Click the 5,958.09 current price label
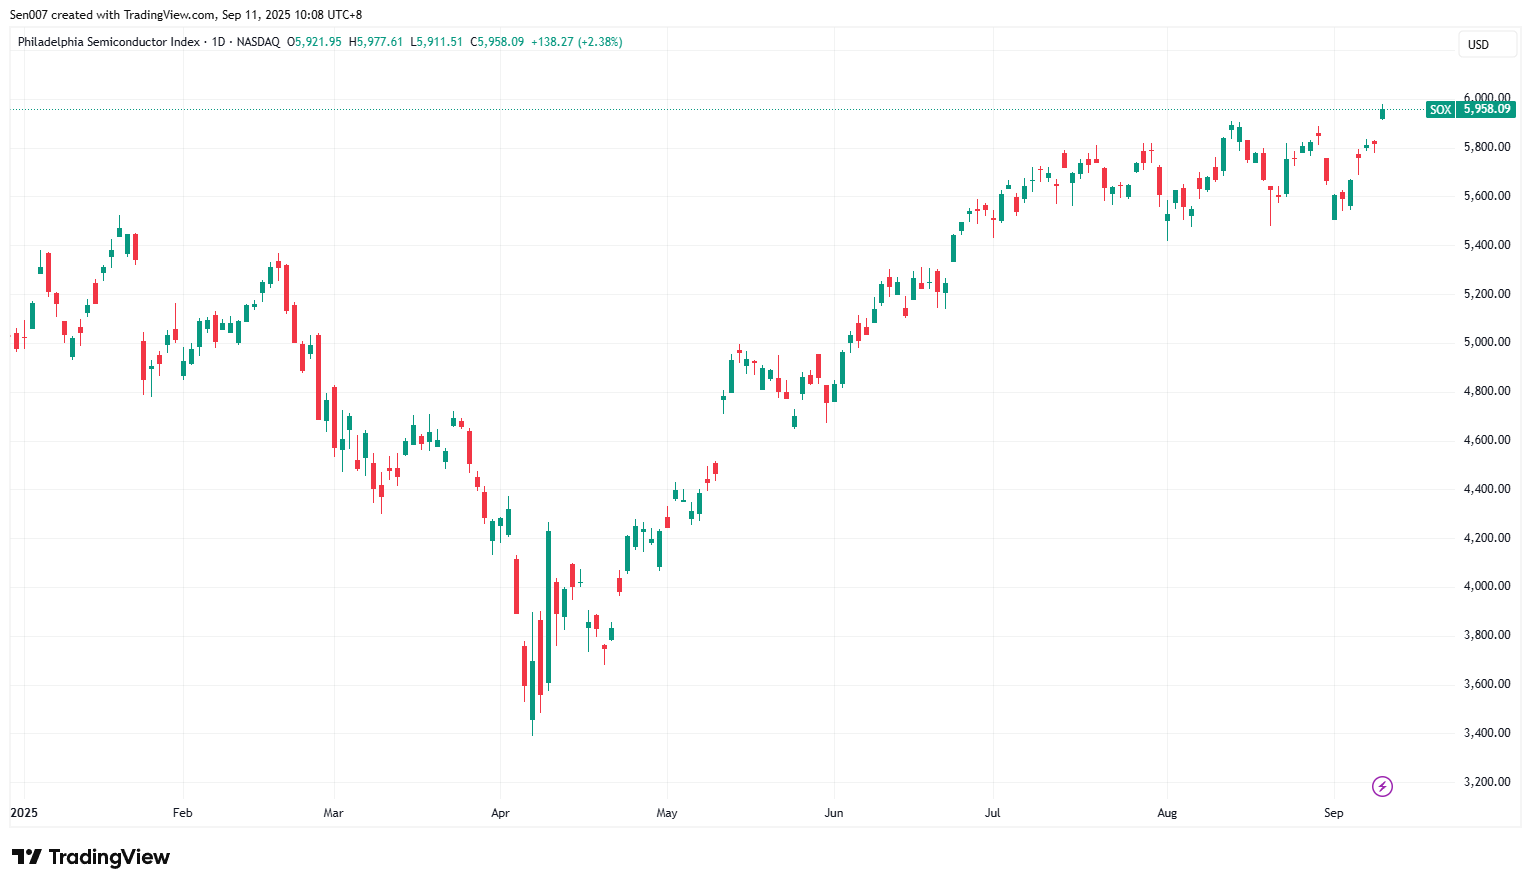 (1486, 109)
